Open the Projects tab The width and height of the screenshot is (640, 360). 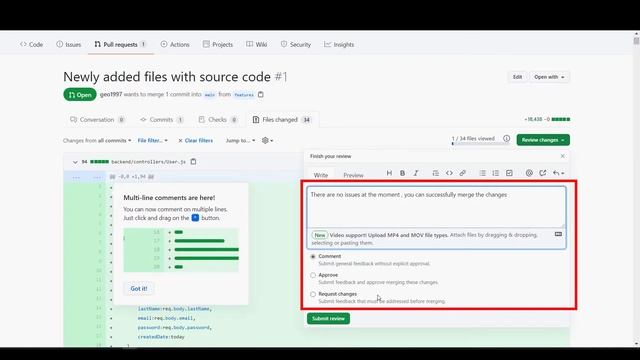[218, 44]
